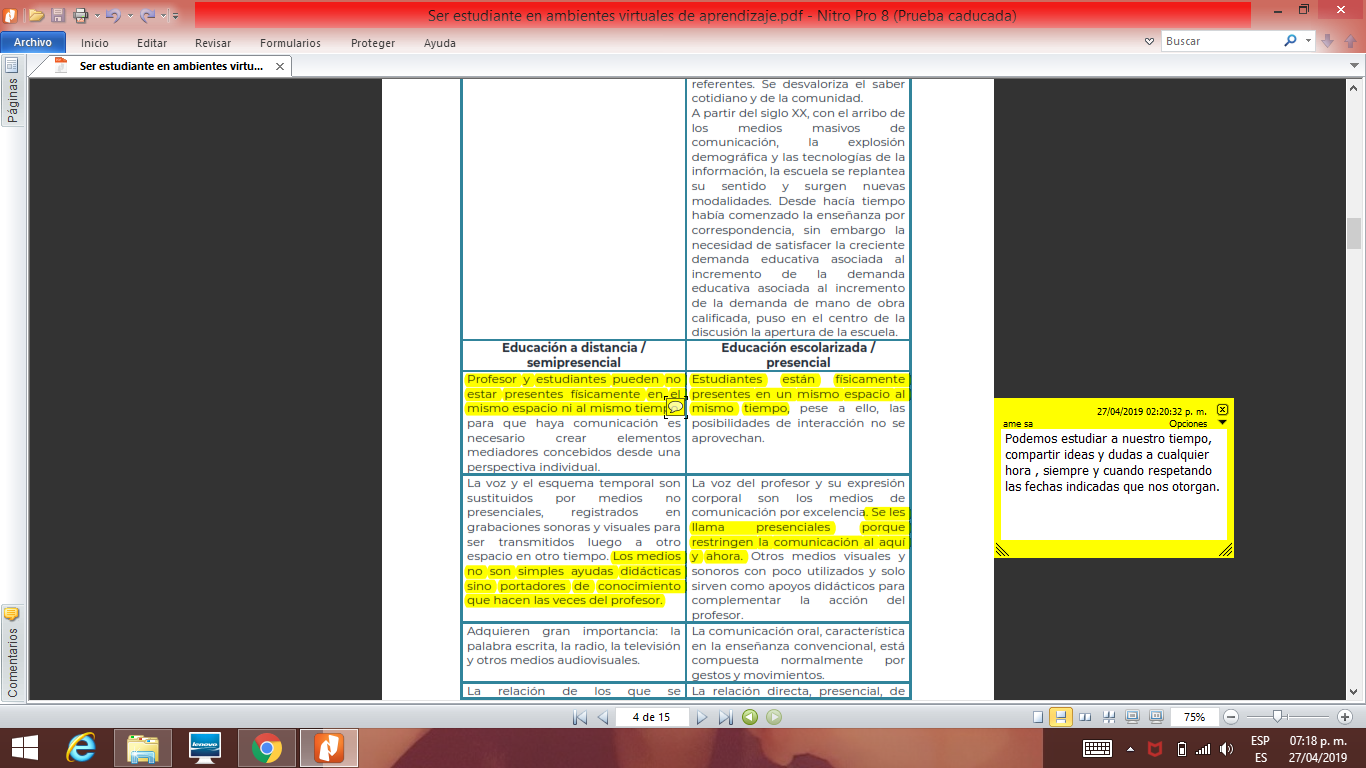Viewport: 1366px width, 768px height.
Task: Enable single page view mode
Action: [x=1038, y=717]
